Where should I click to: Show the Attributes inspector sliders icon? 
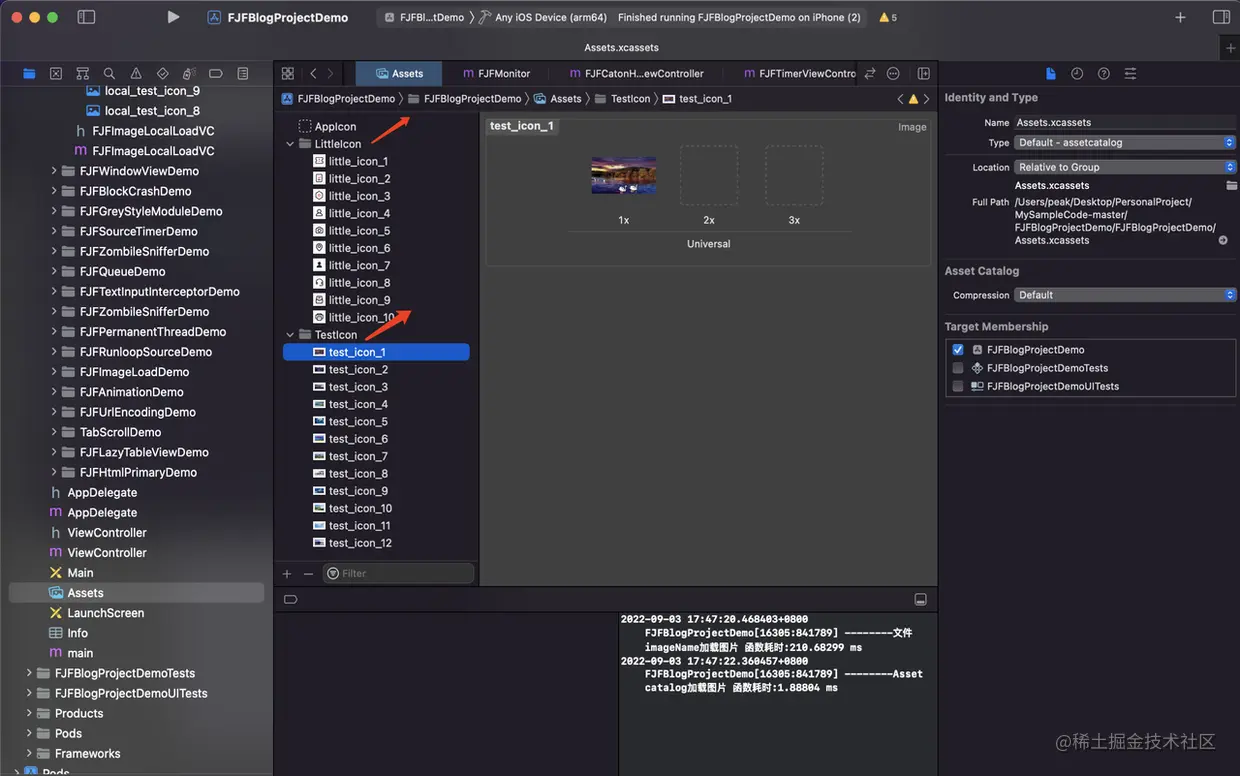pyautogui.click(x=1130, y=73)
